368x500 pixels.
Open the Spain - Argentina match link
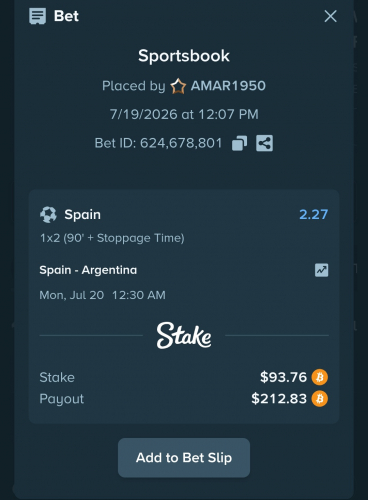coord(88,270)
